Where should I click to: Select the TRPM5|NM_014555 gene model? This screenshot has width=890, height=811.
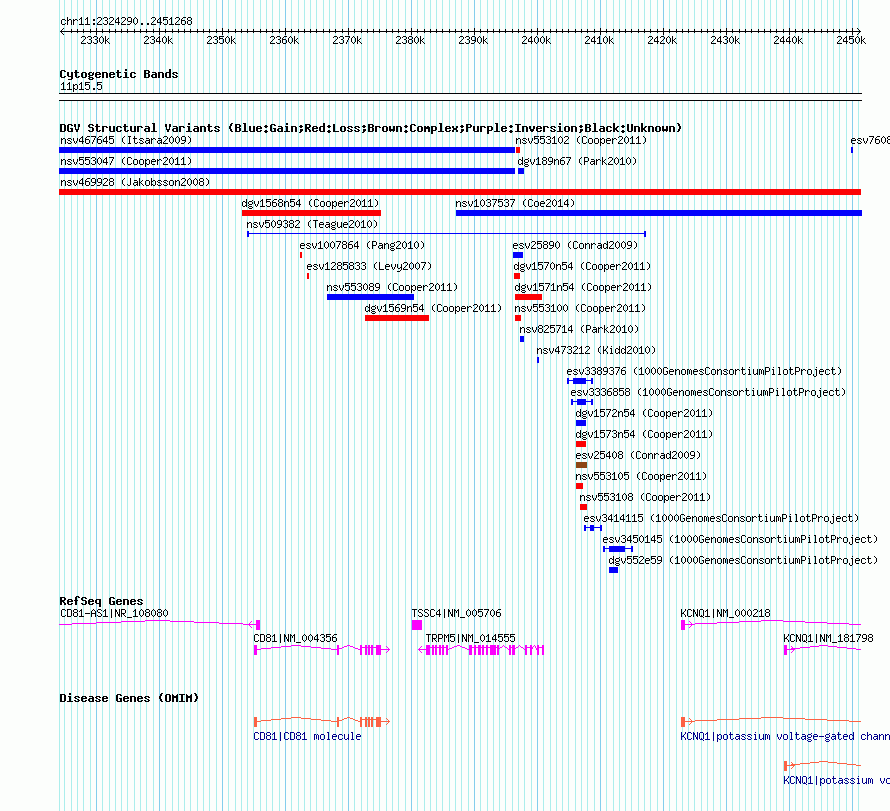coord(481,650)
